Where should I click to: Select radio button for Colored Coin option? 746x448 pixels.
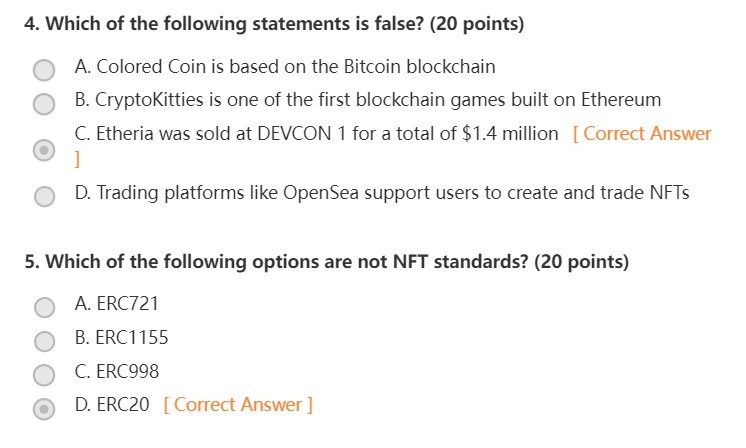pos(44,70)
